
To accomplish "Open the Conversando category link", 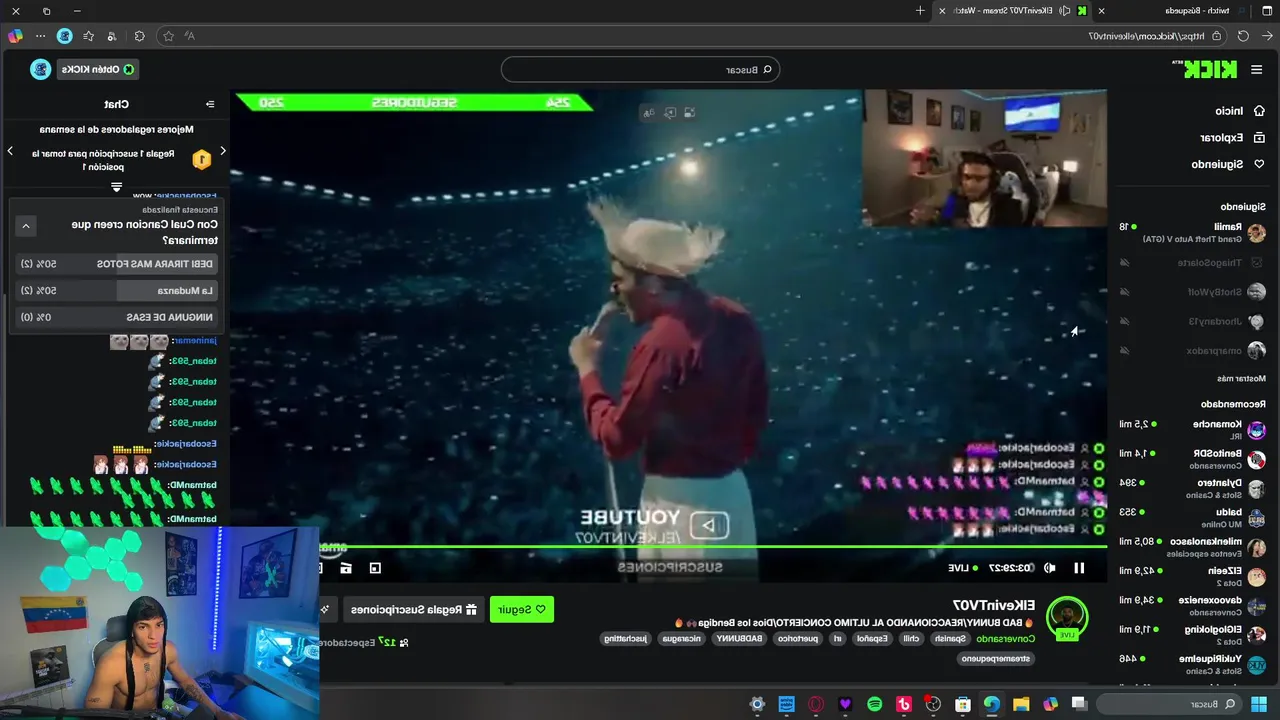I will [1006, 639].
